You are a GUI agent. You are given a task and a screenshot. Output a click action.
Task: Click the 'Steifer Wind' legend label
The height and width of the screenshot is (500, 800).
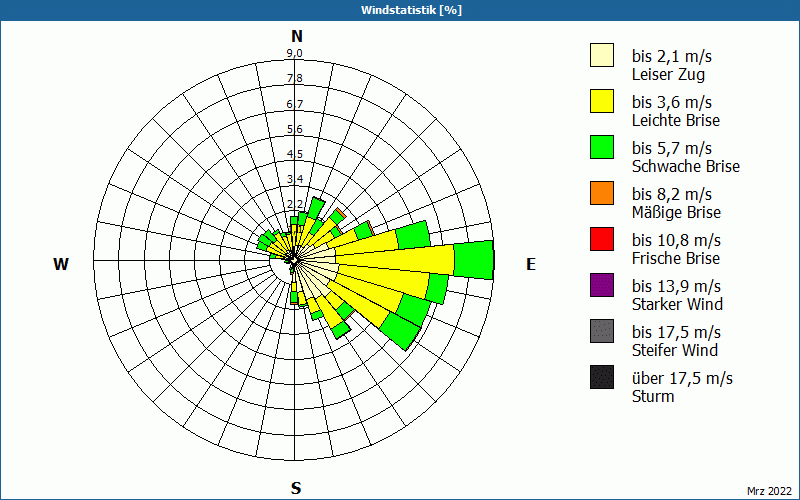tap(674, 350)
